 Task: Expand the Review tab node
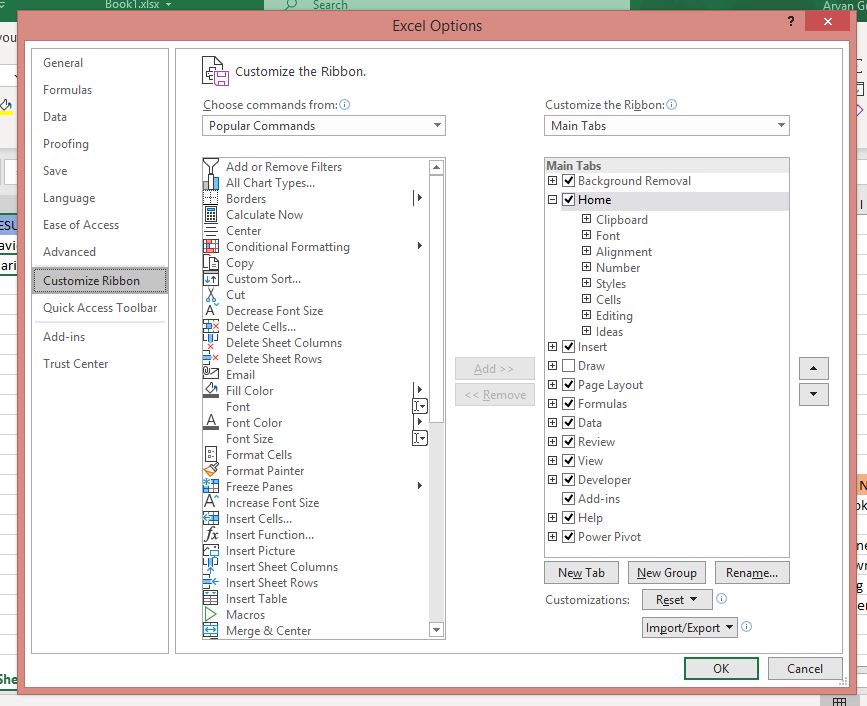[x=552, y=442]
